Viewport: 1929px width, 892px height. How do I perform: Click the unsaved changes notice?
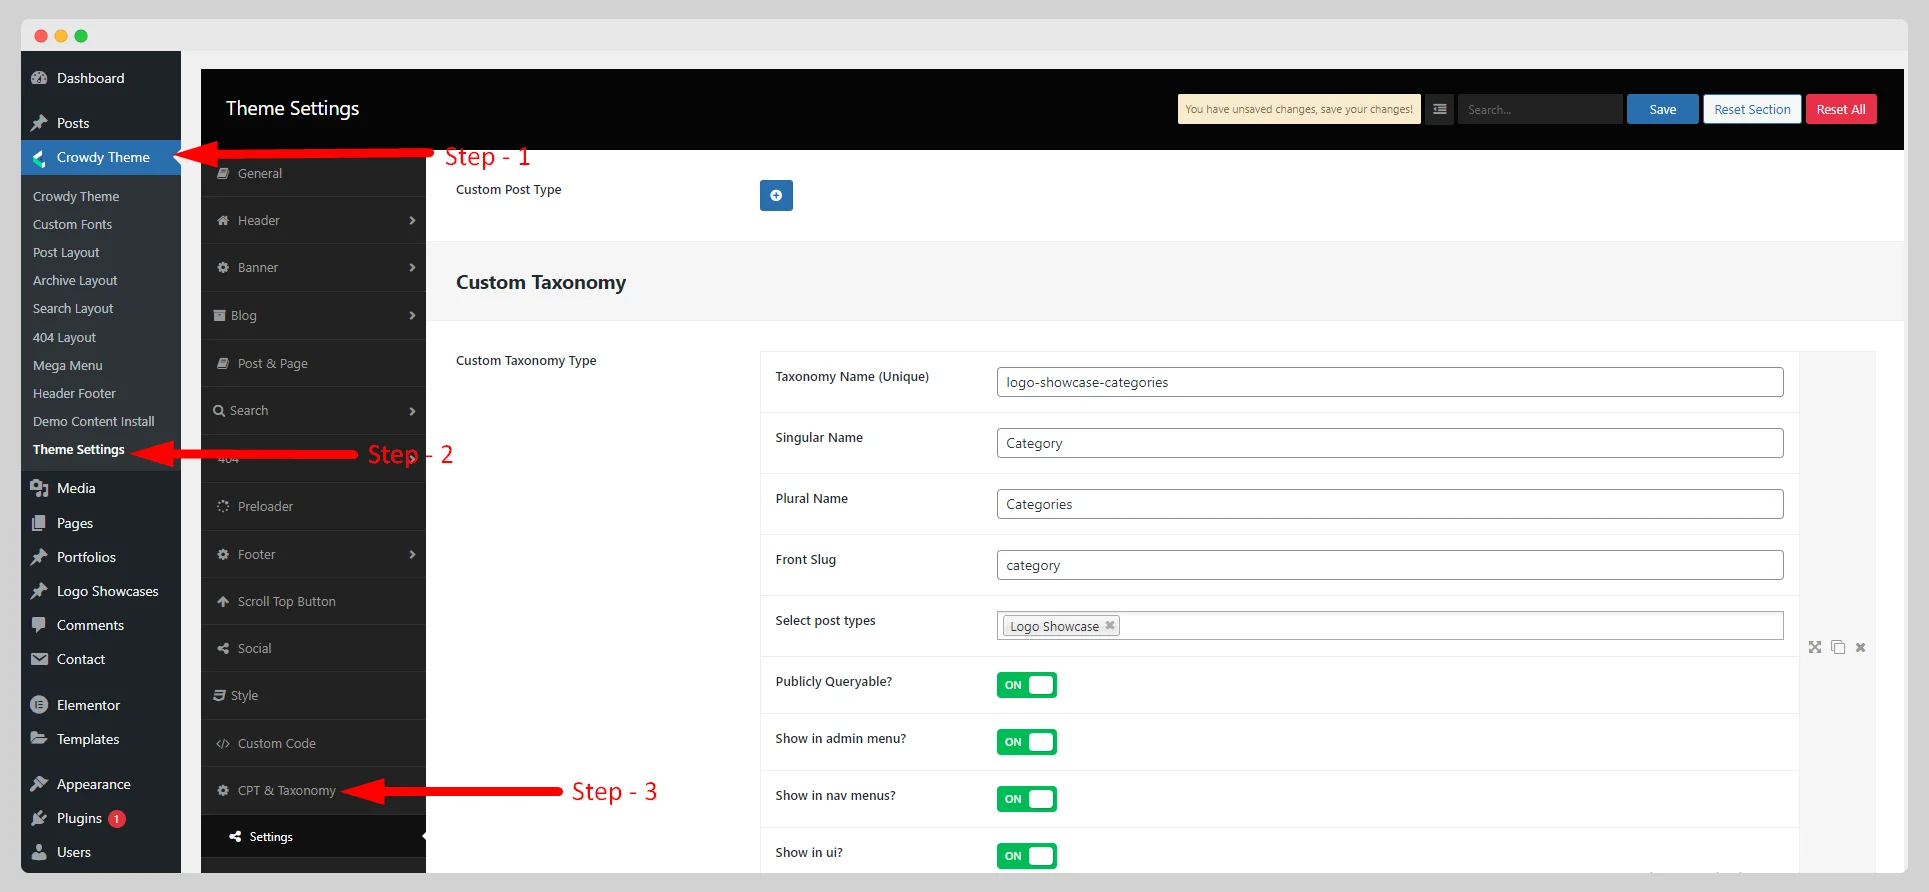(1299, 109)
